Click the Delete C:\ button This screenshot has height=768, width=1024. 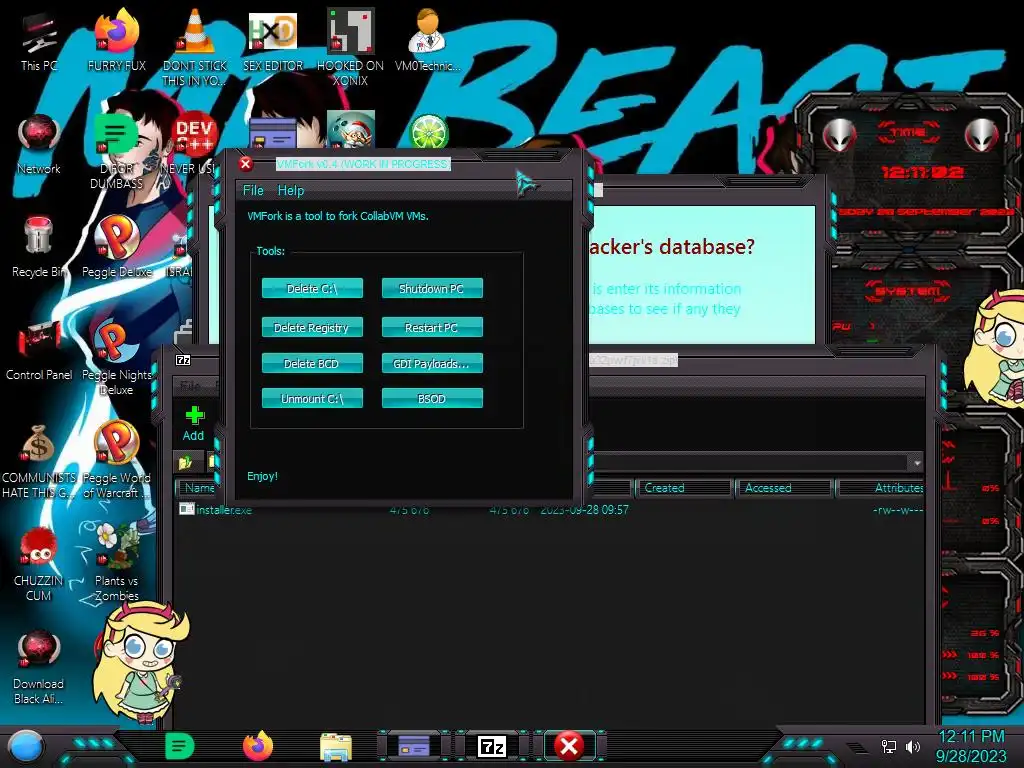pos(312,289)
